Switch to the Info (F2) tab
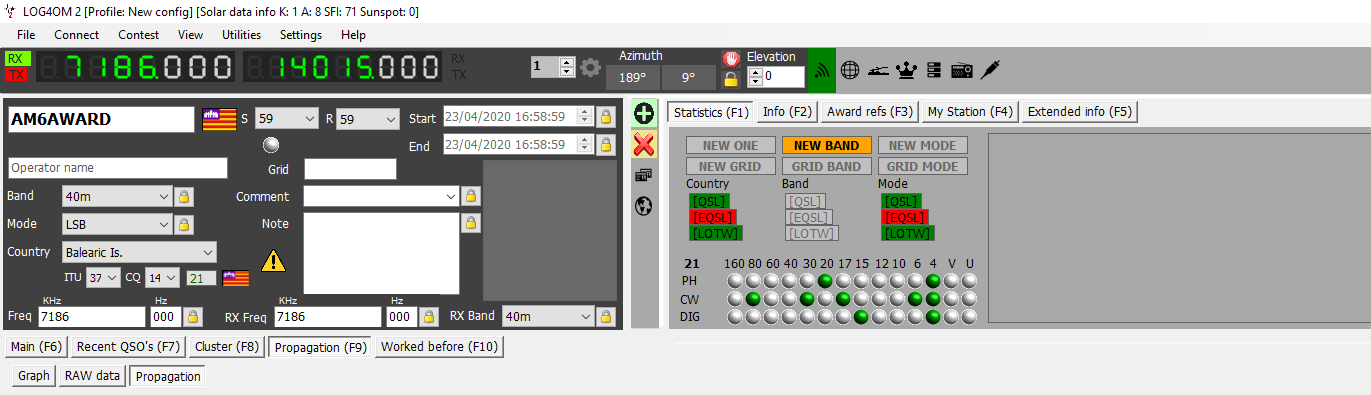Viewport: 1371px width, 395px height. click(787, 112)
